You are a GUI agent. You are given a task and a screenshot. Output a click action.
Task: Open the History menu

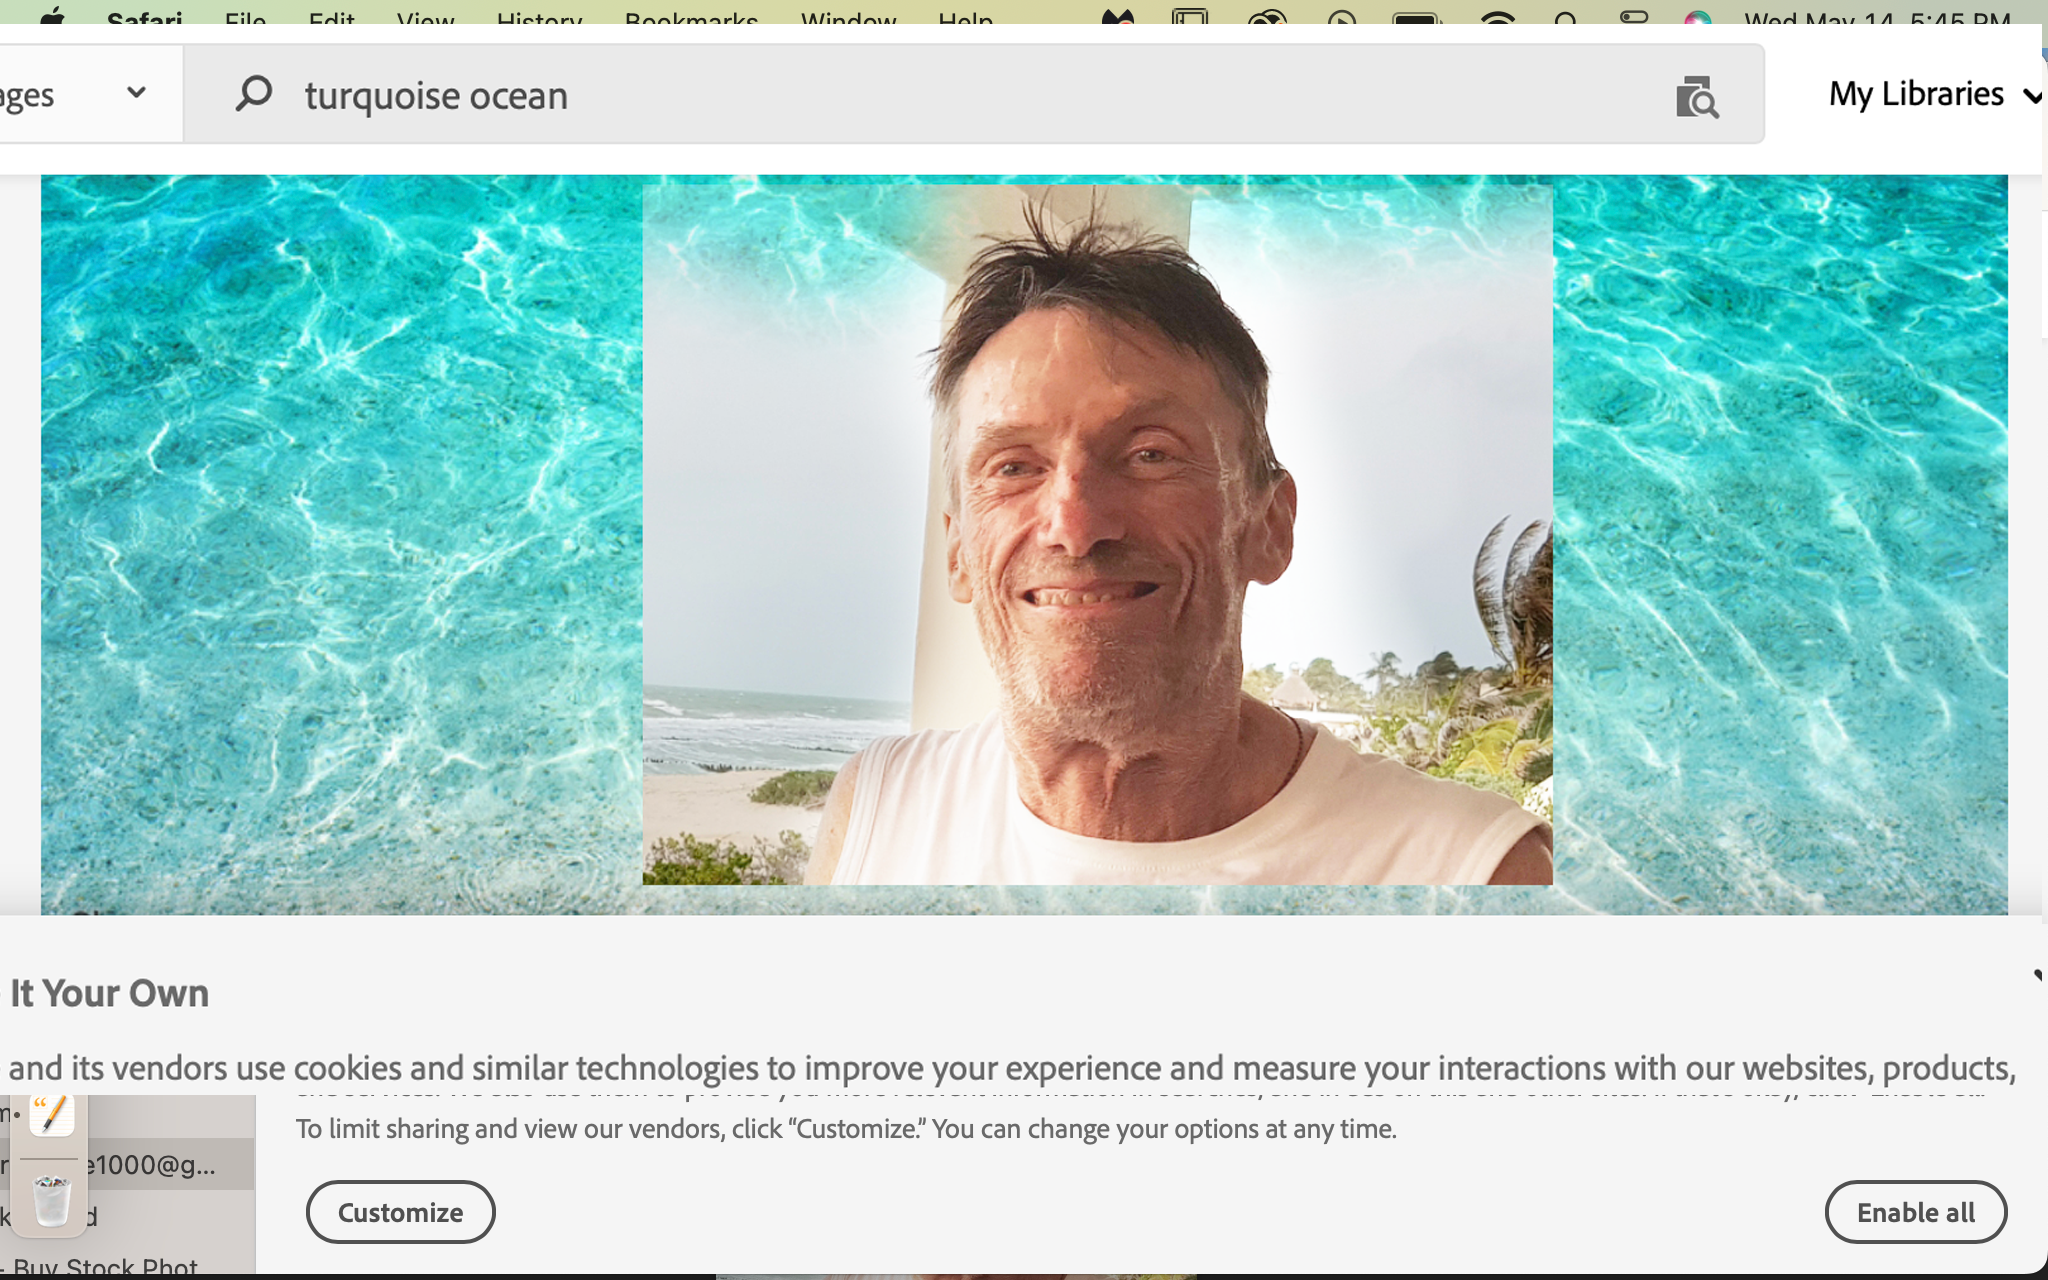point(539,19)
